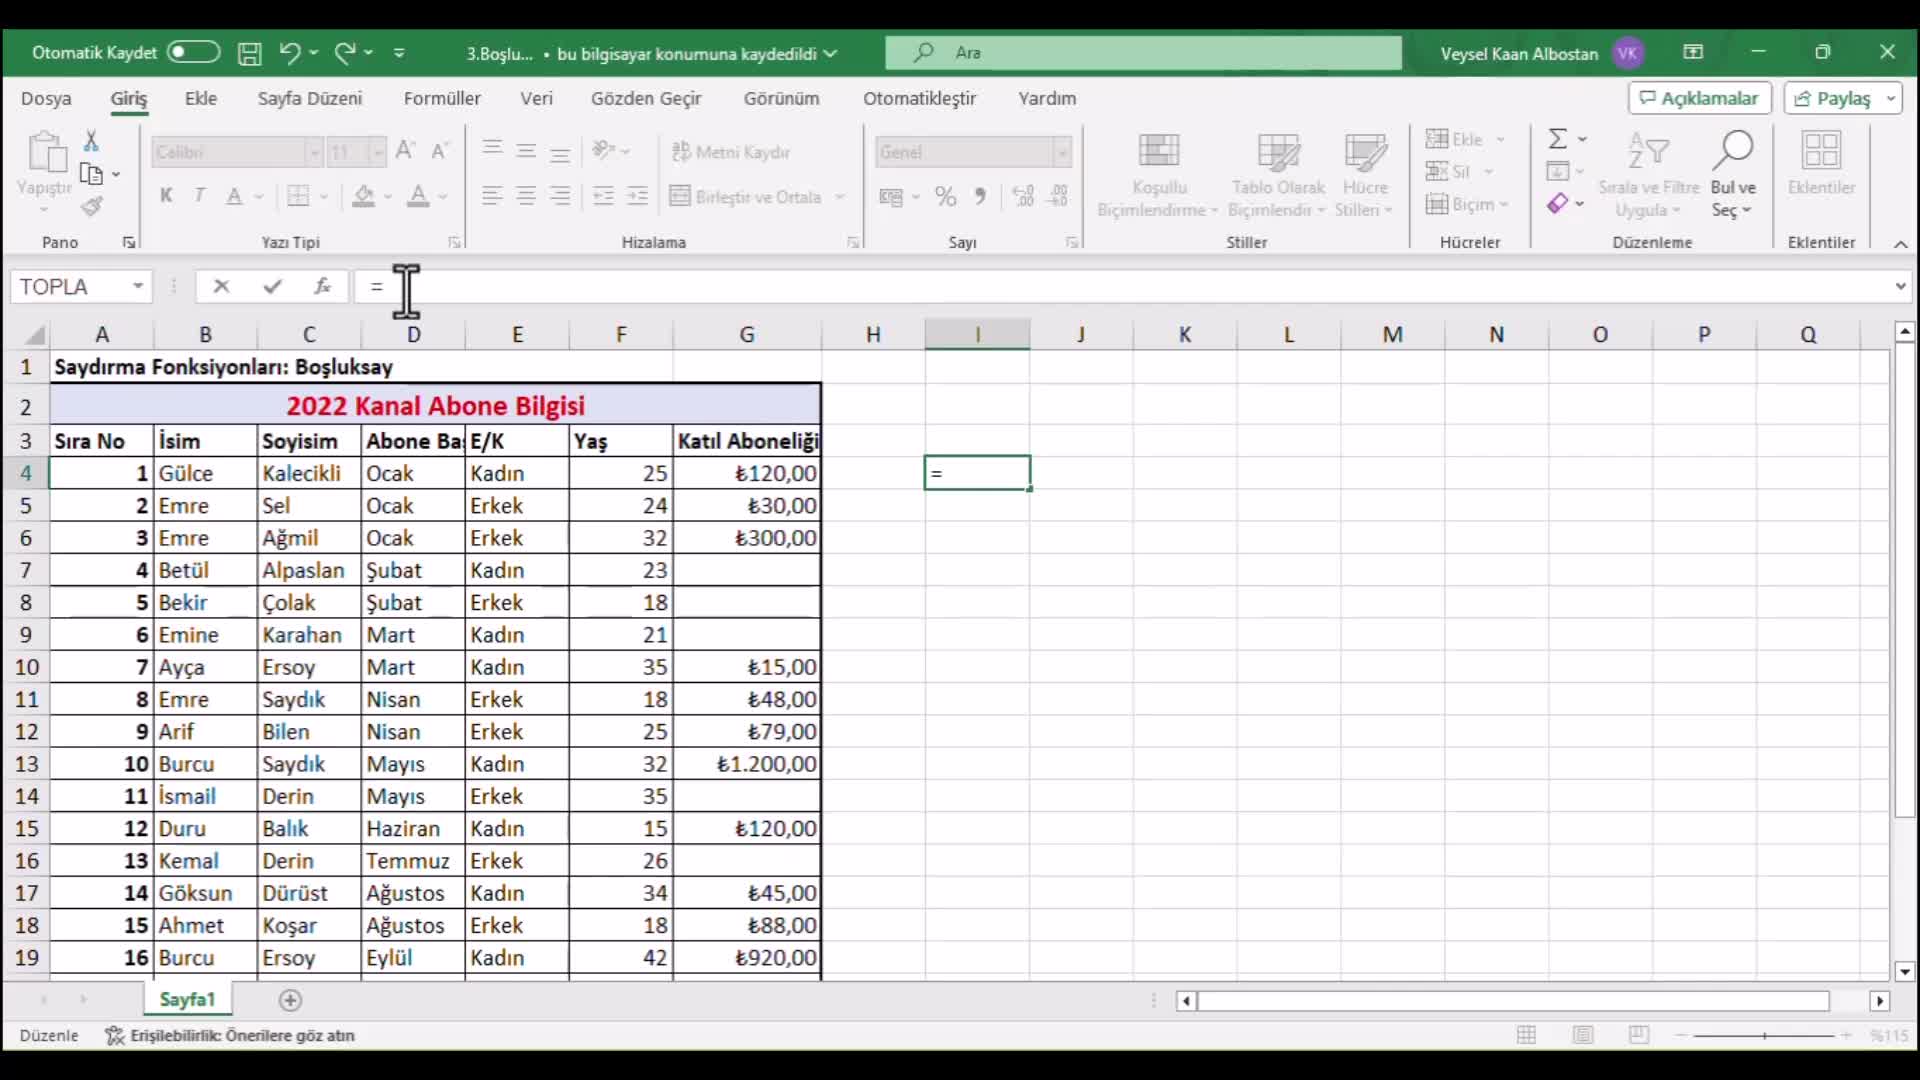This screenshot has height=1080, width=1920.
Task: Click the Decrease Font Size icon
Action: click(x=439, y=150)
